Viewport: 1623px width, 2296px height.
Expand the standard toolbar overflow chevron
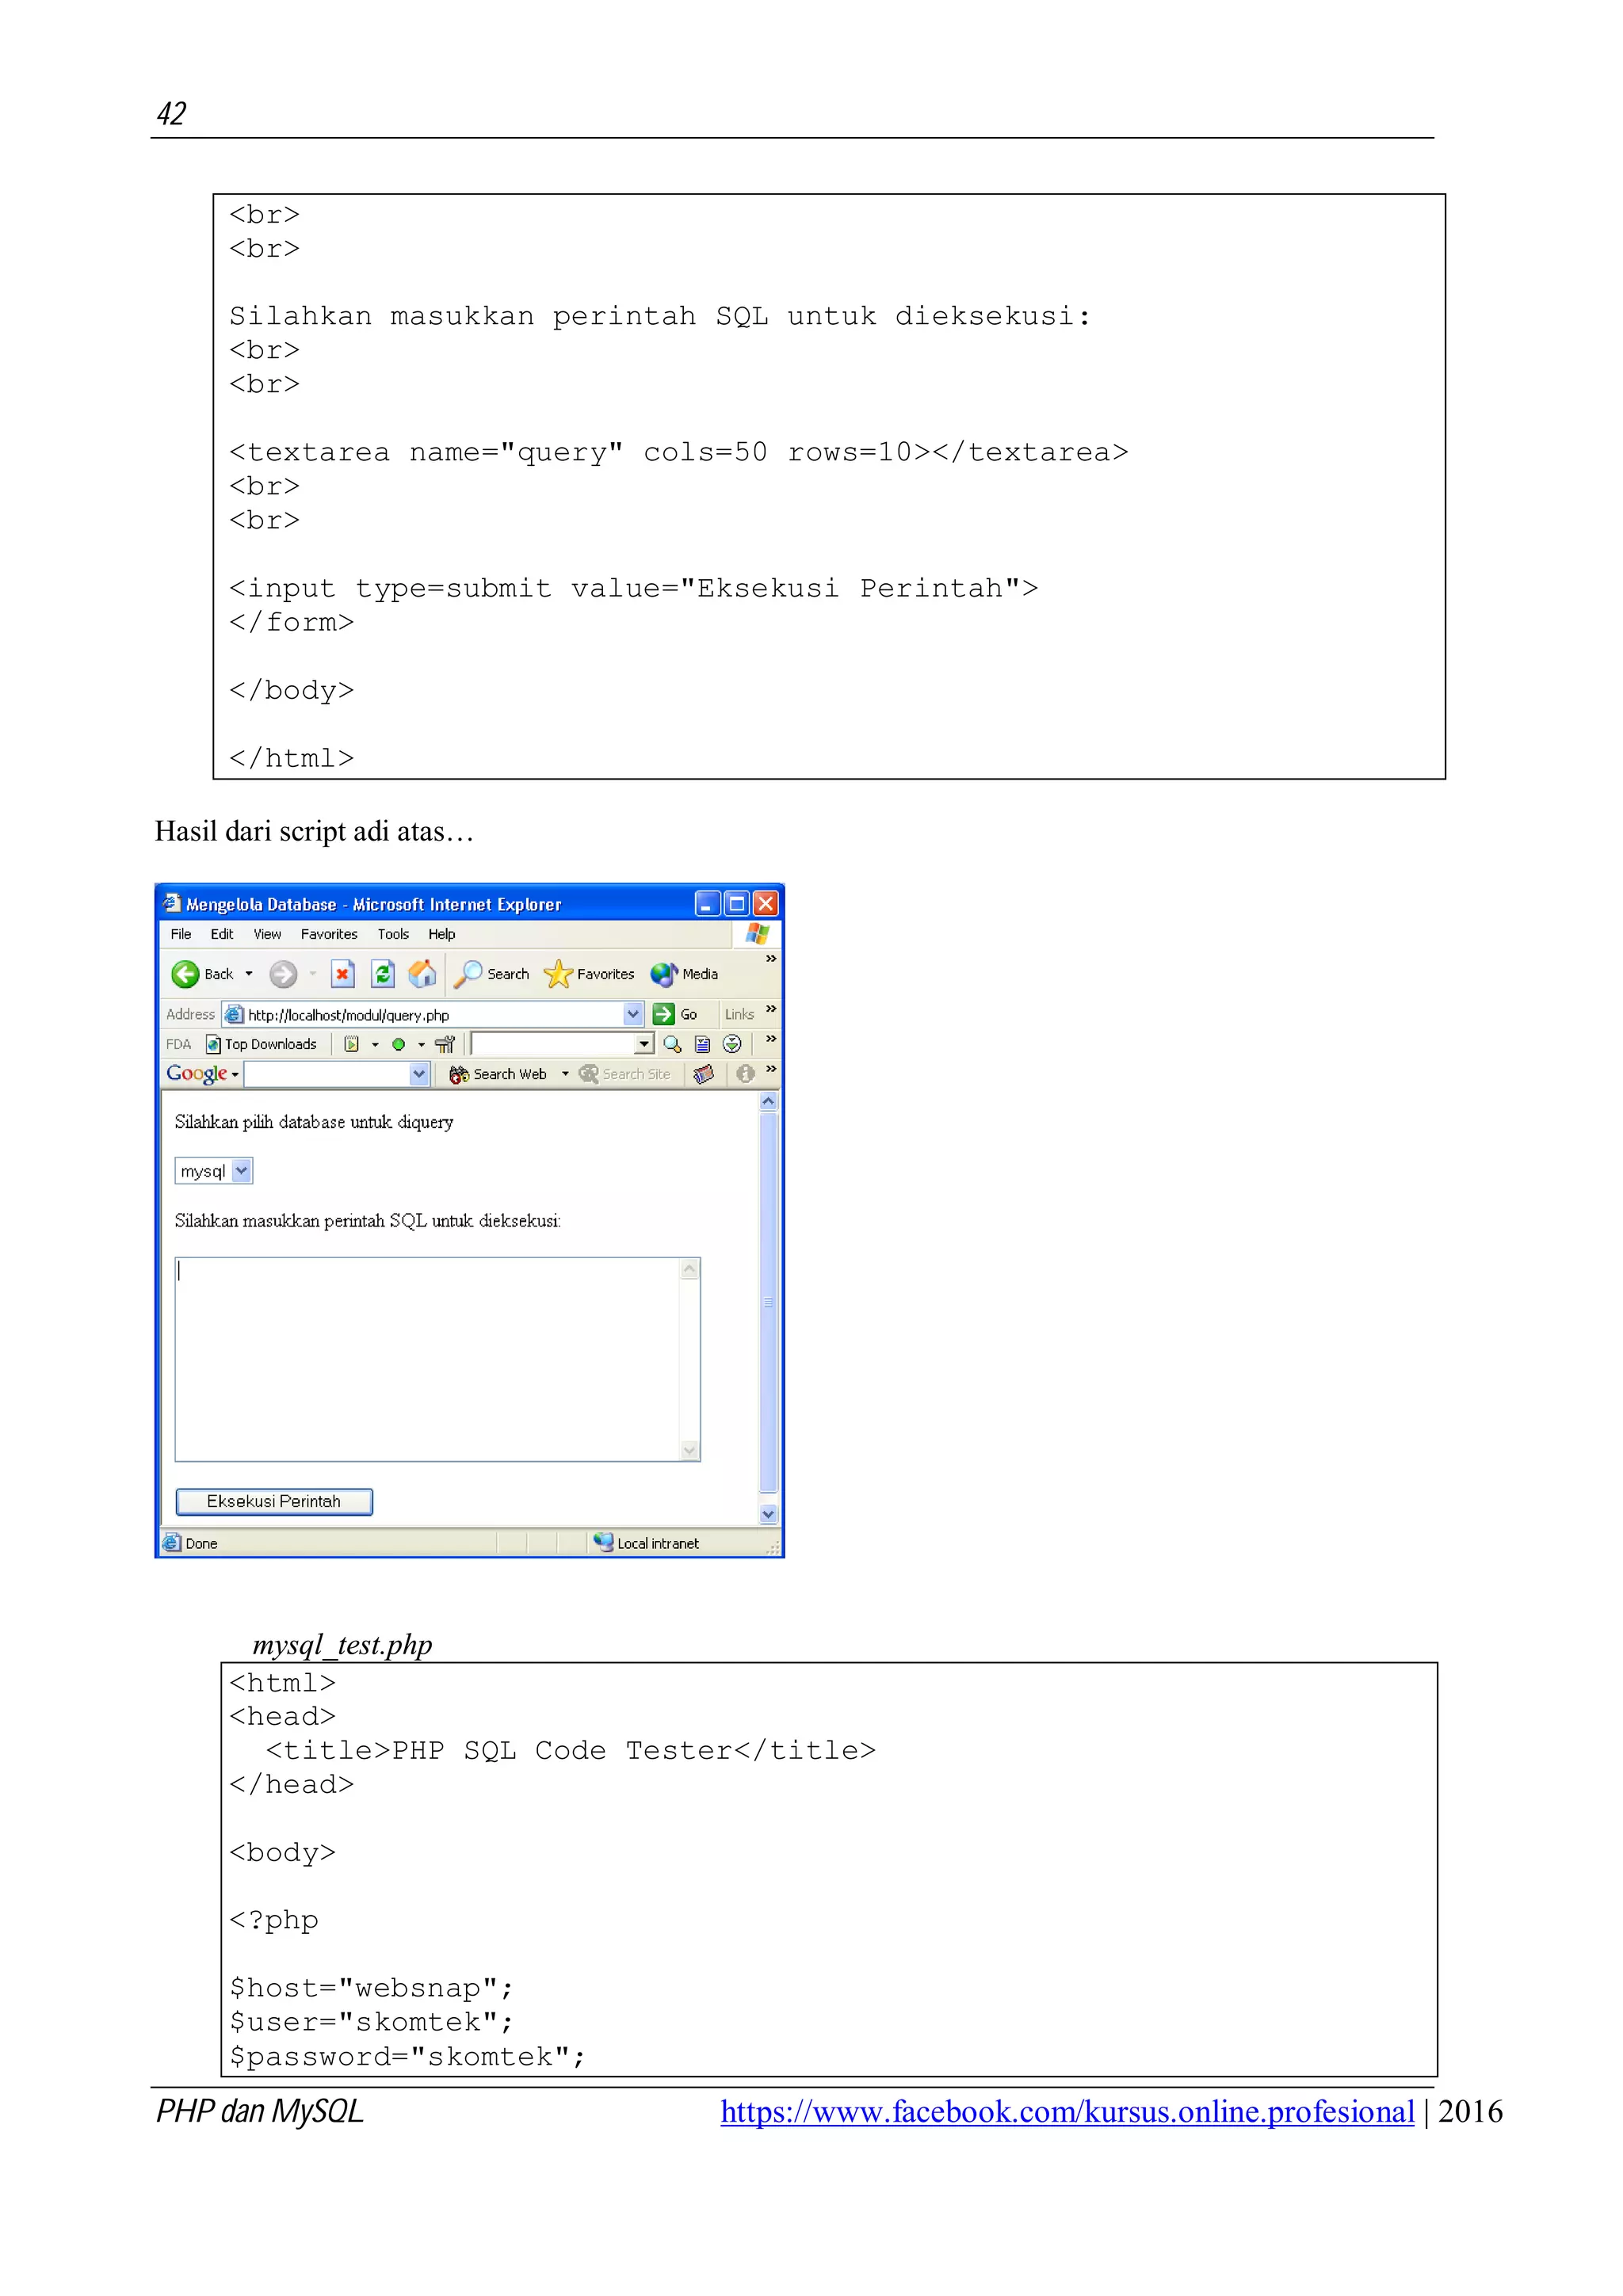point(771,959)
